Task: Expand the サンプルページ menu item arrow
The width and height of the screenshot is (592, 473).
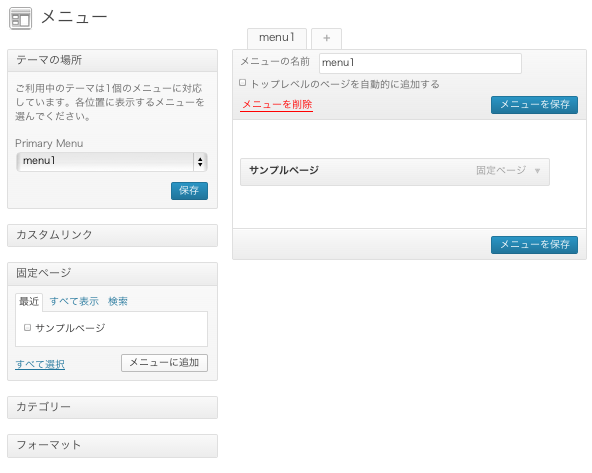Action: [x=537, y=171]
